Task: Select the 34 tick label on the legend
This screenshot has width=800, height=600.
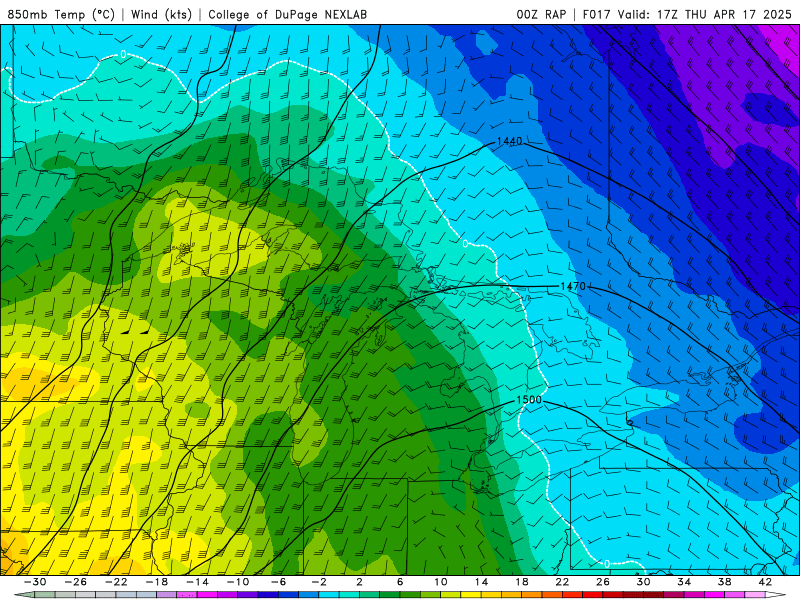Action: click(684, 582)
